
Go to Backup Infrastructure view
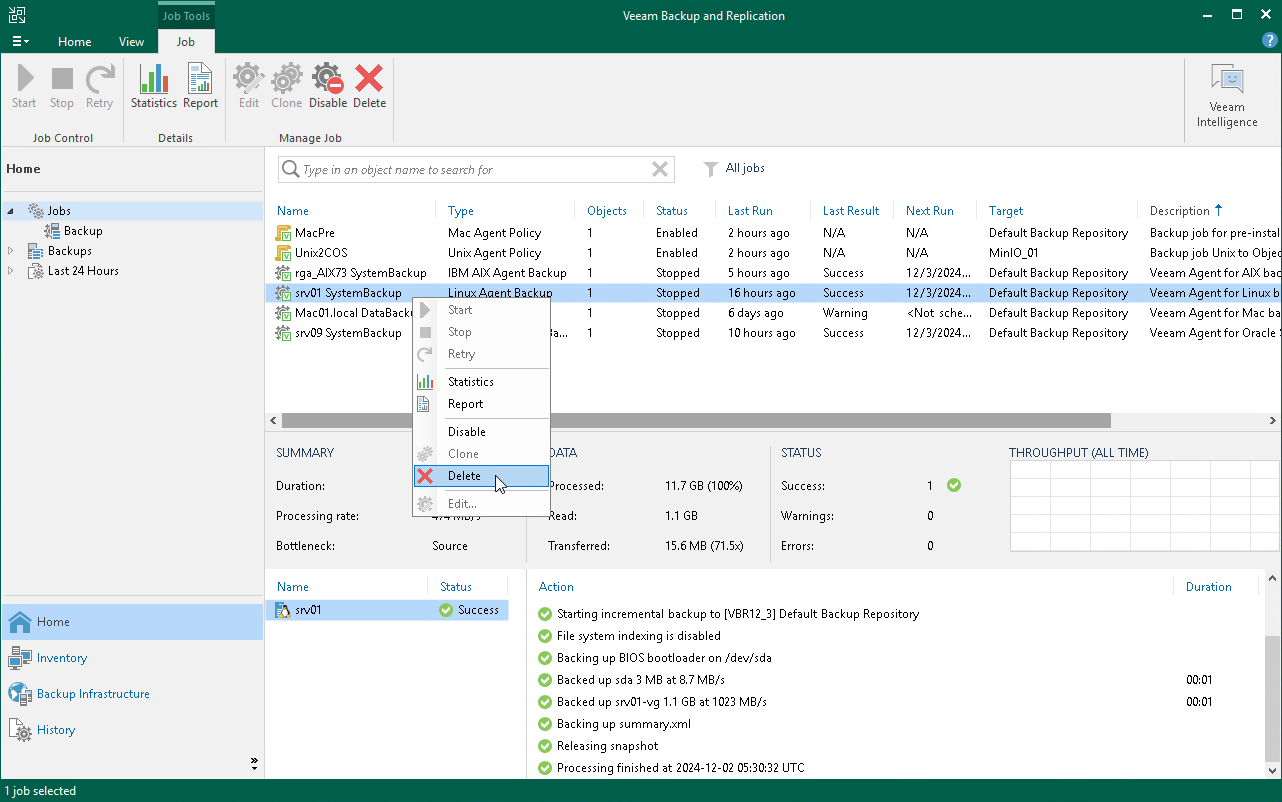(x=93, y=694)
